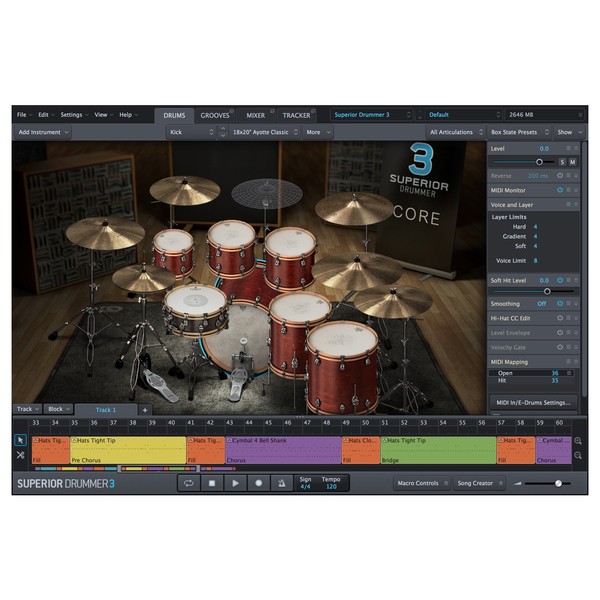The image size is (600, 600).
Task: Adjust the master volume slider handle
Action: tap(558, 484)
